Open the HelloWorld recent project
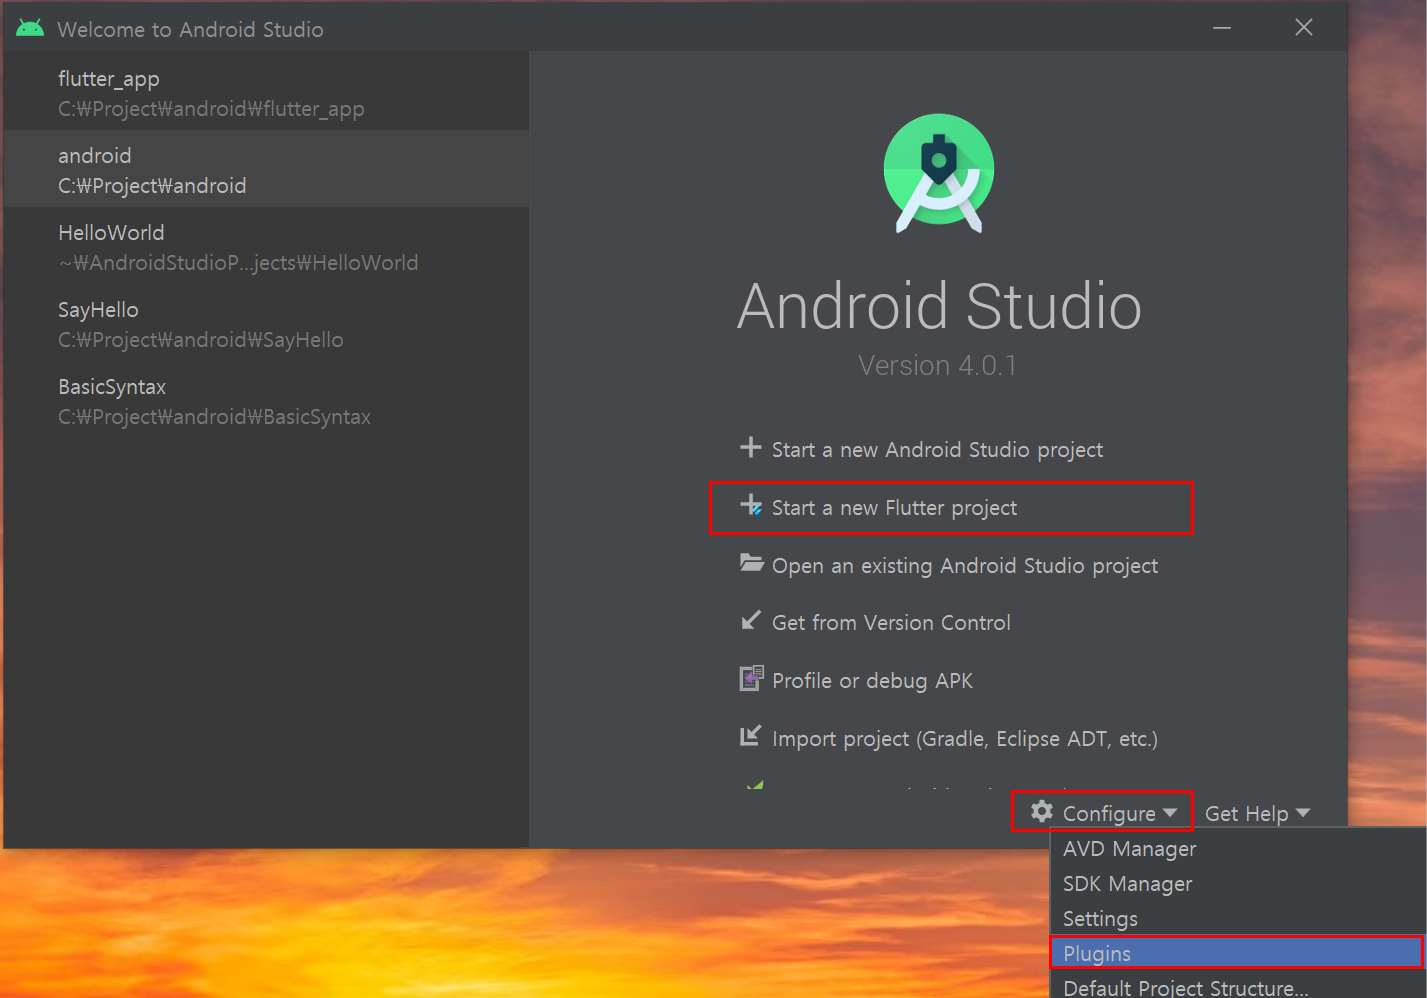Image resolution: width=1427 pixels, height=998 pixels. 266,246
